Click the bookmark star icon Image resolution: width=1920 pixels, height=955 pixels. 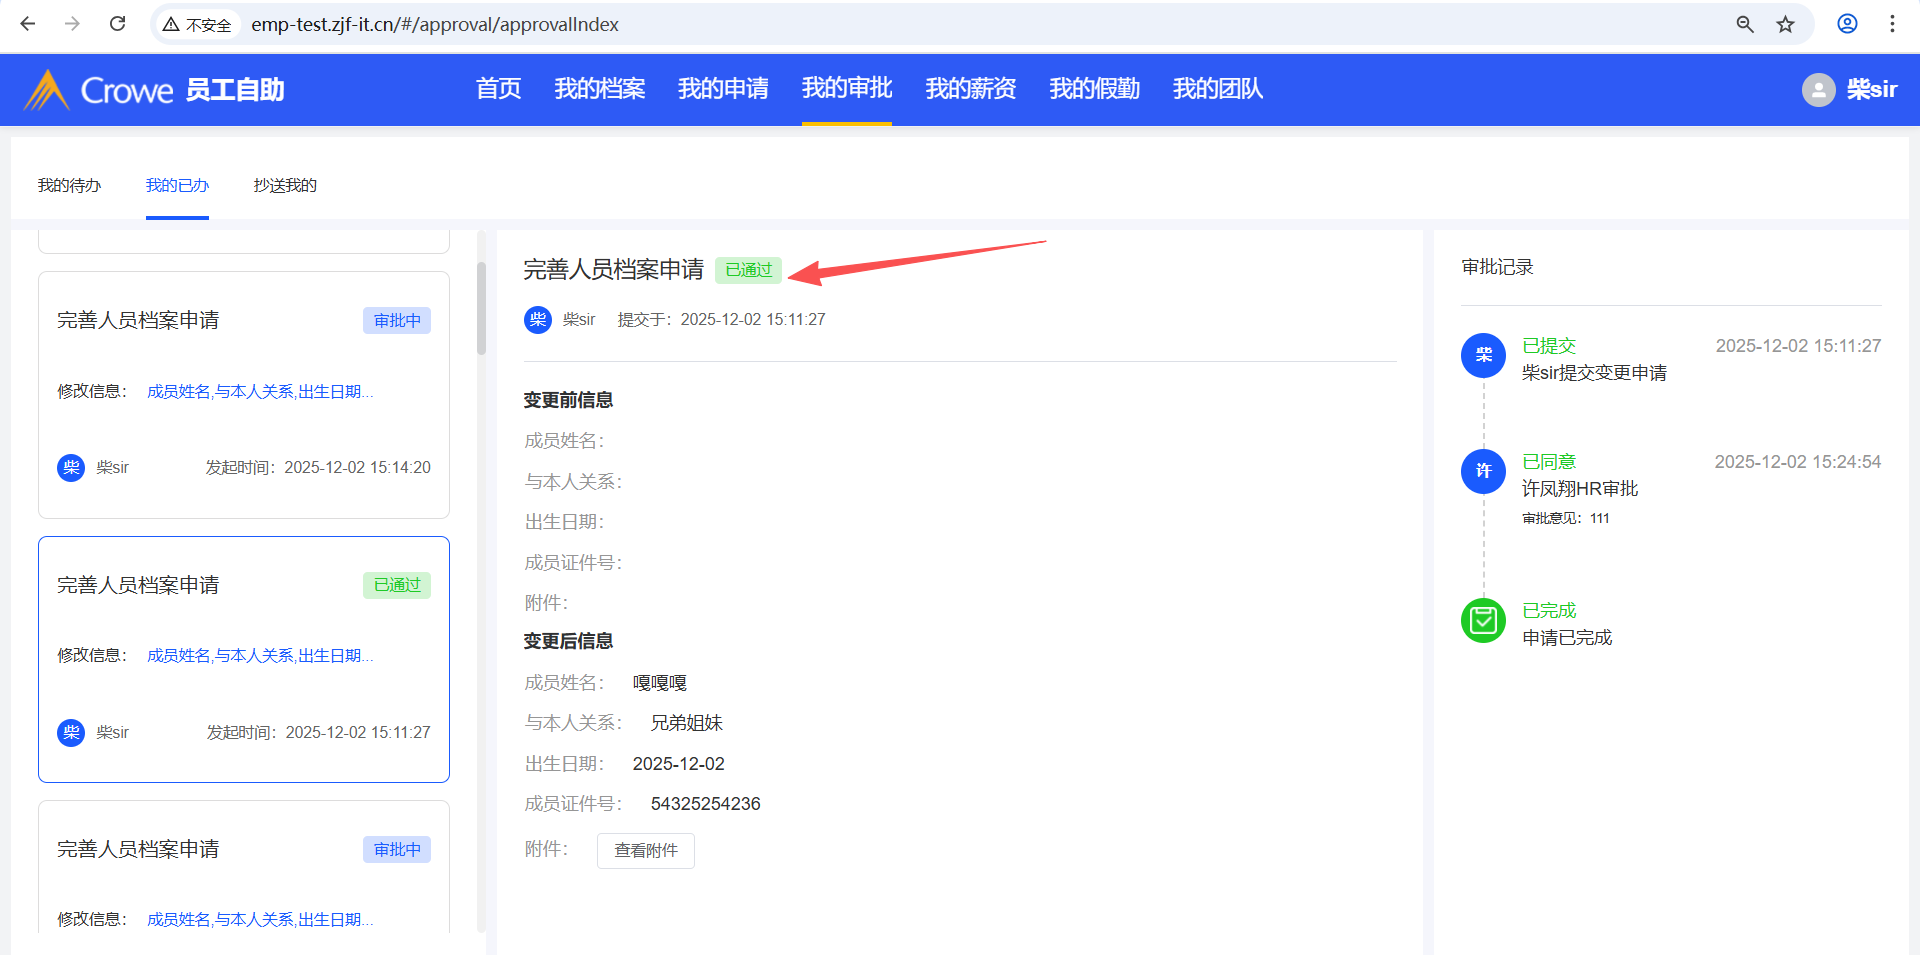click(x=1785, y=24)
